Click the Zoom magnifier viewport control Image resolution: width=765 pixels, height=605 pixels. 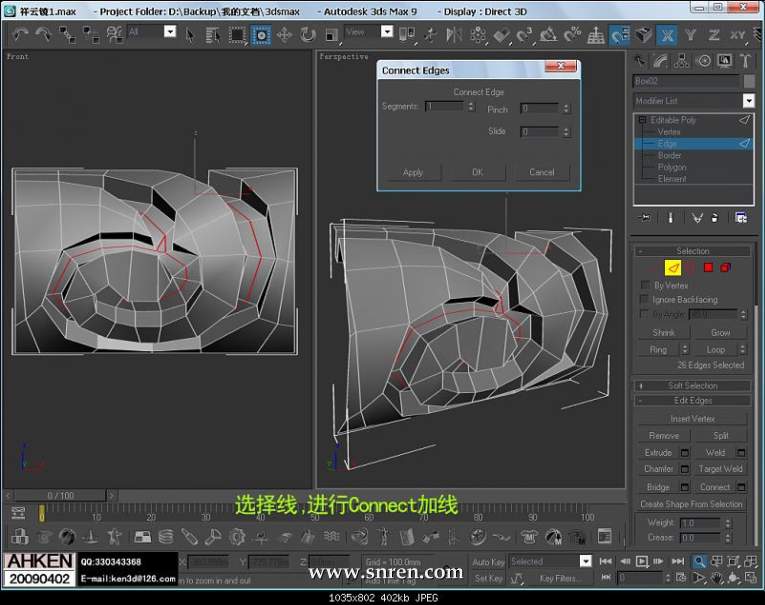(x=700, y=562)
